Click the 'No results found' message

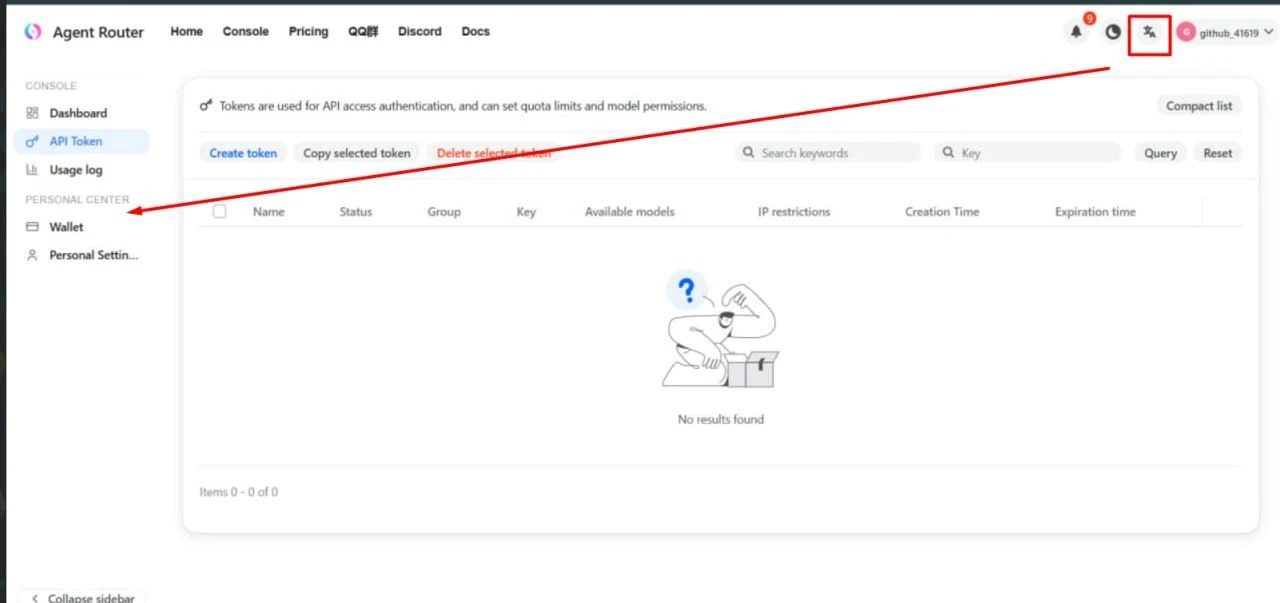(721, 419)
